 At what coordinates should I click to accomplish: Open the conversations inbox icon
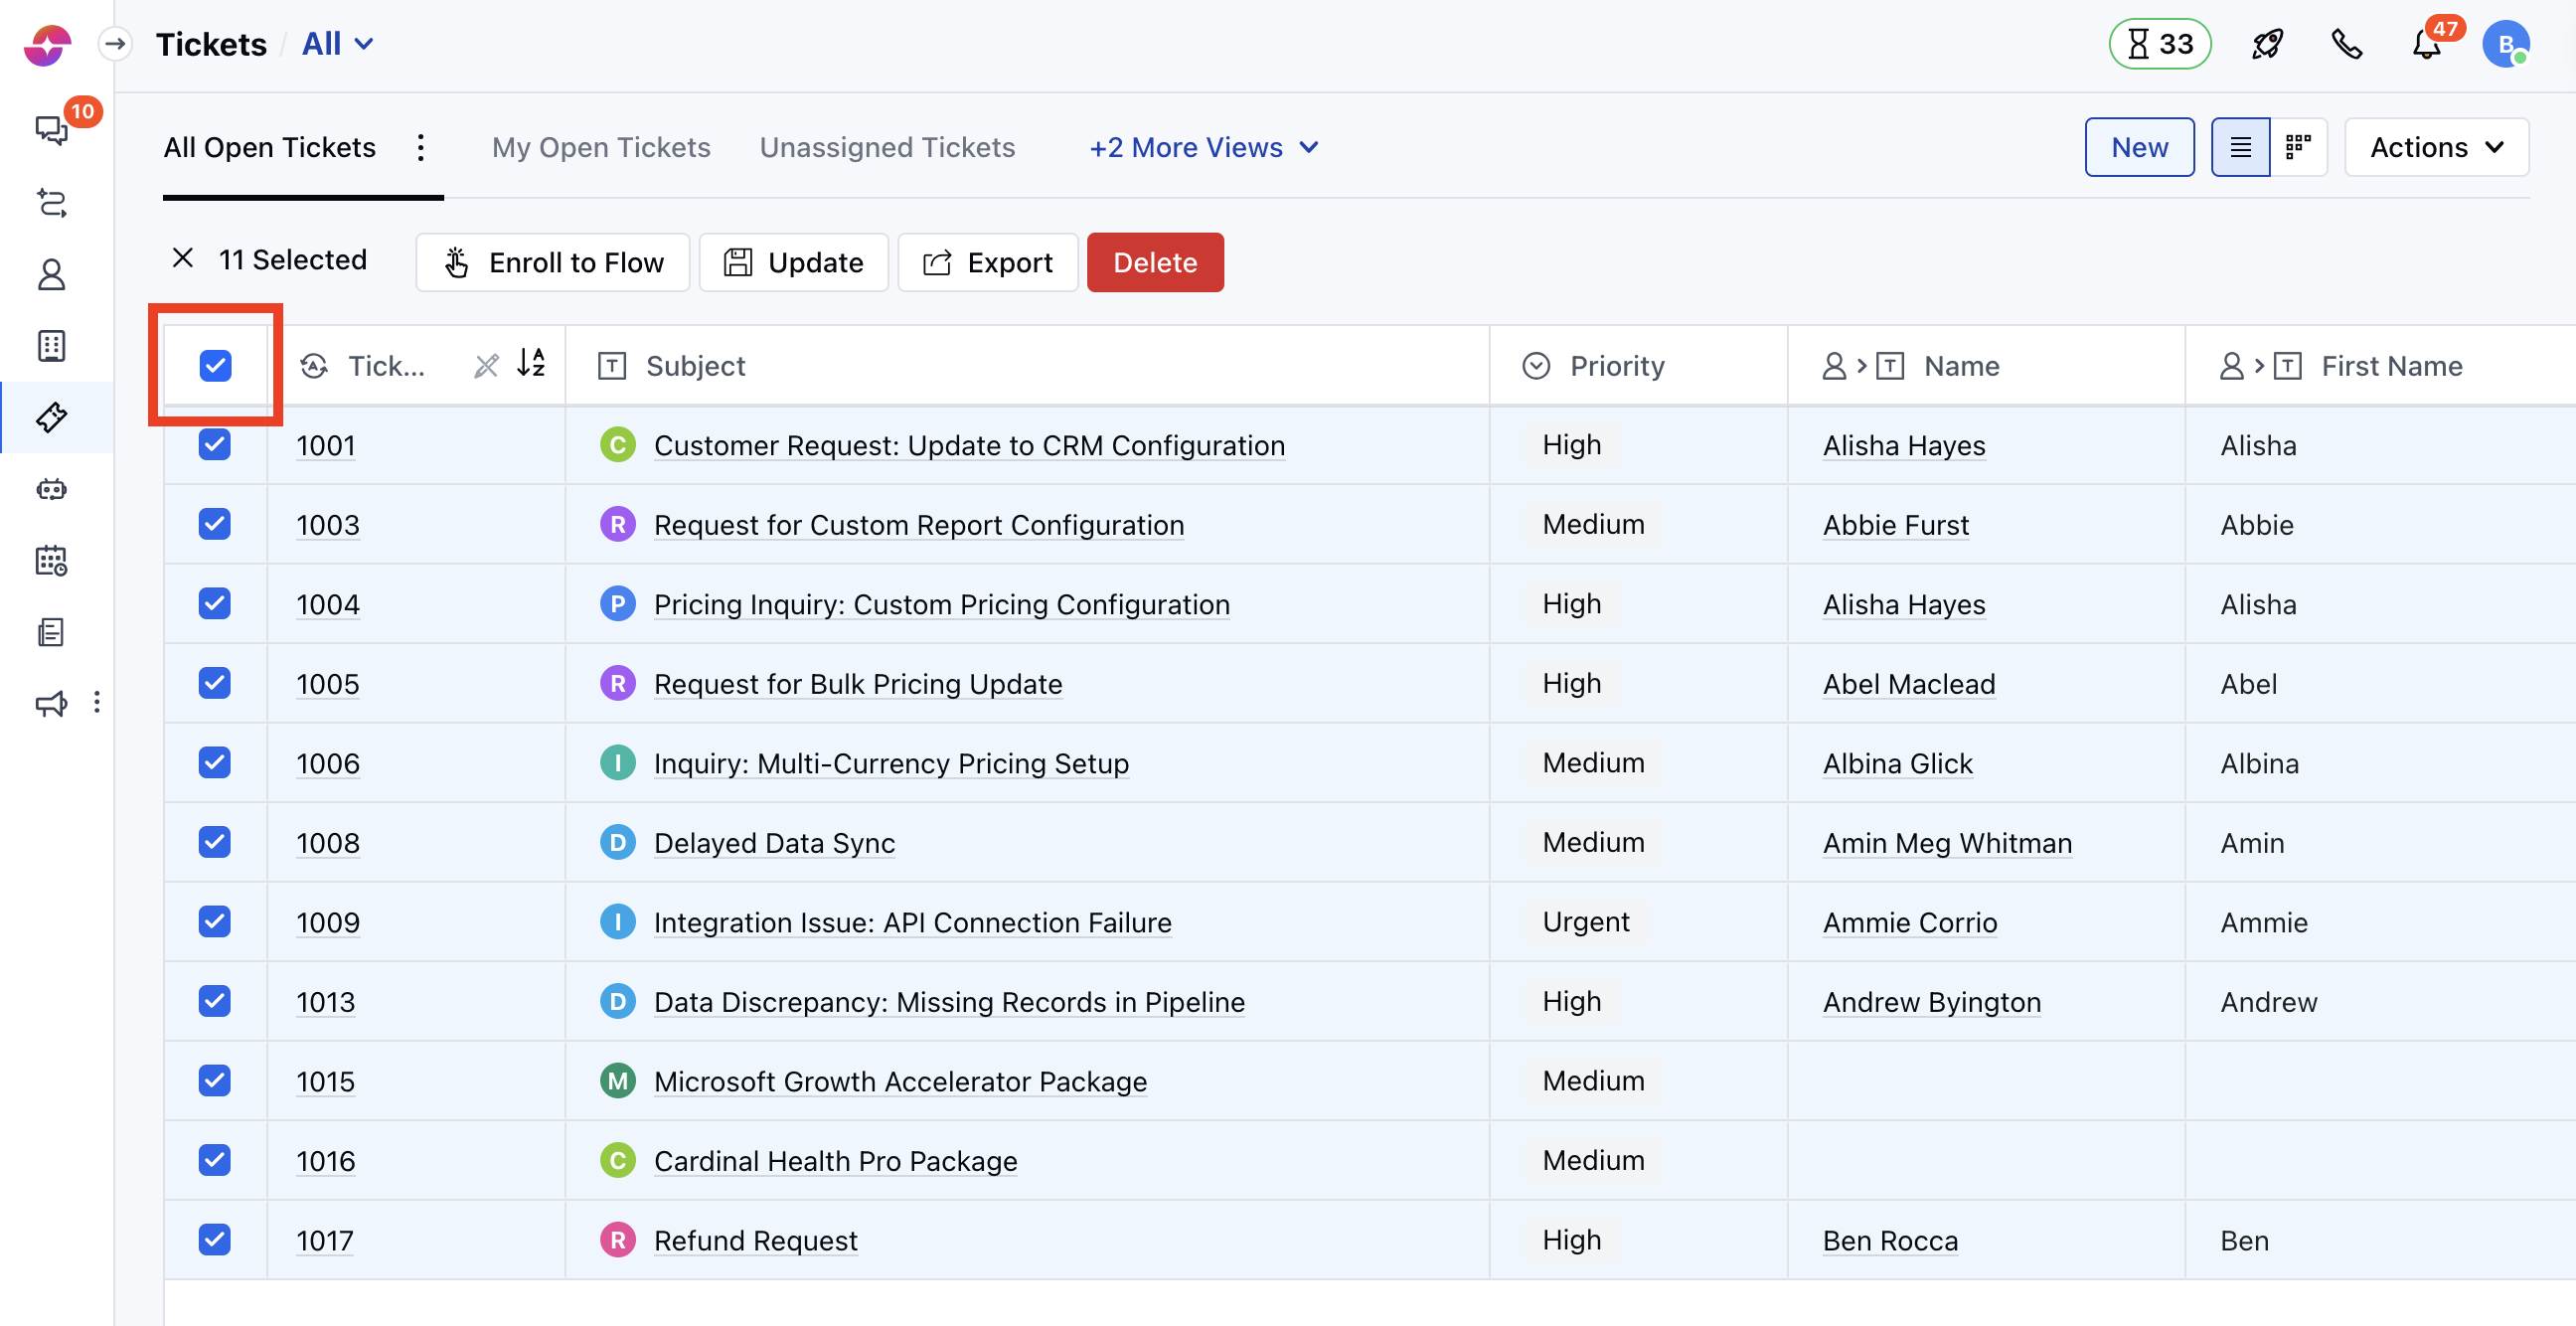click(51, 130)
